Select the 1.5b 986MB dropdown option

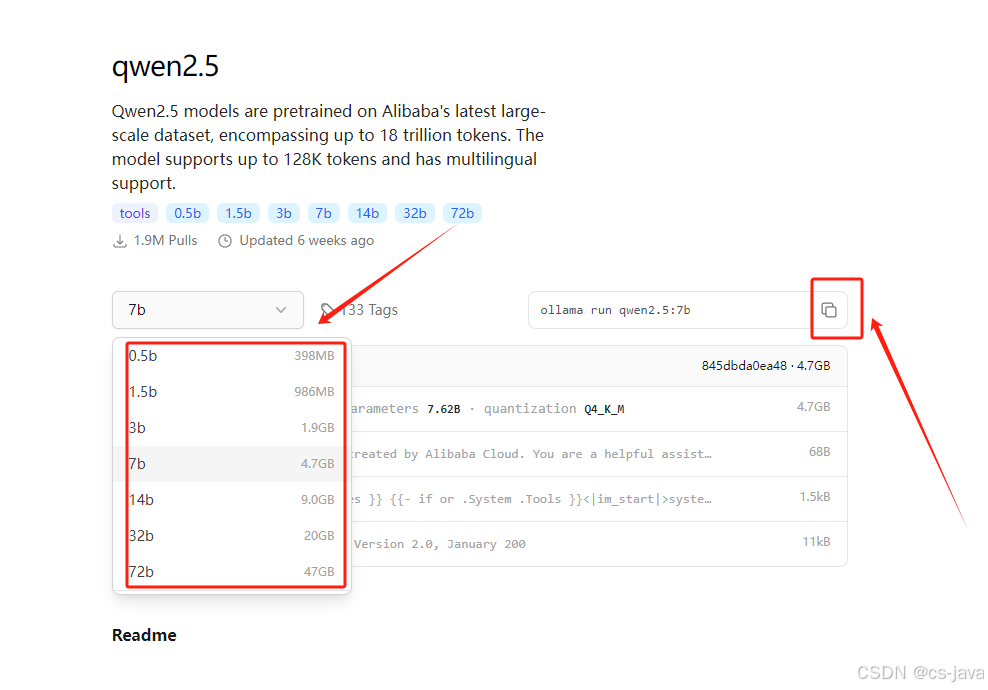point(232,392)
